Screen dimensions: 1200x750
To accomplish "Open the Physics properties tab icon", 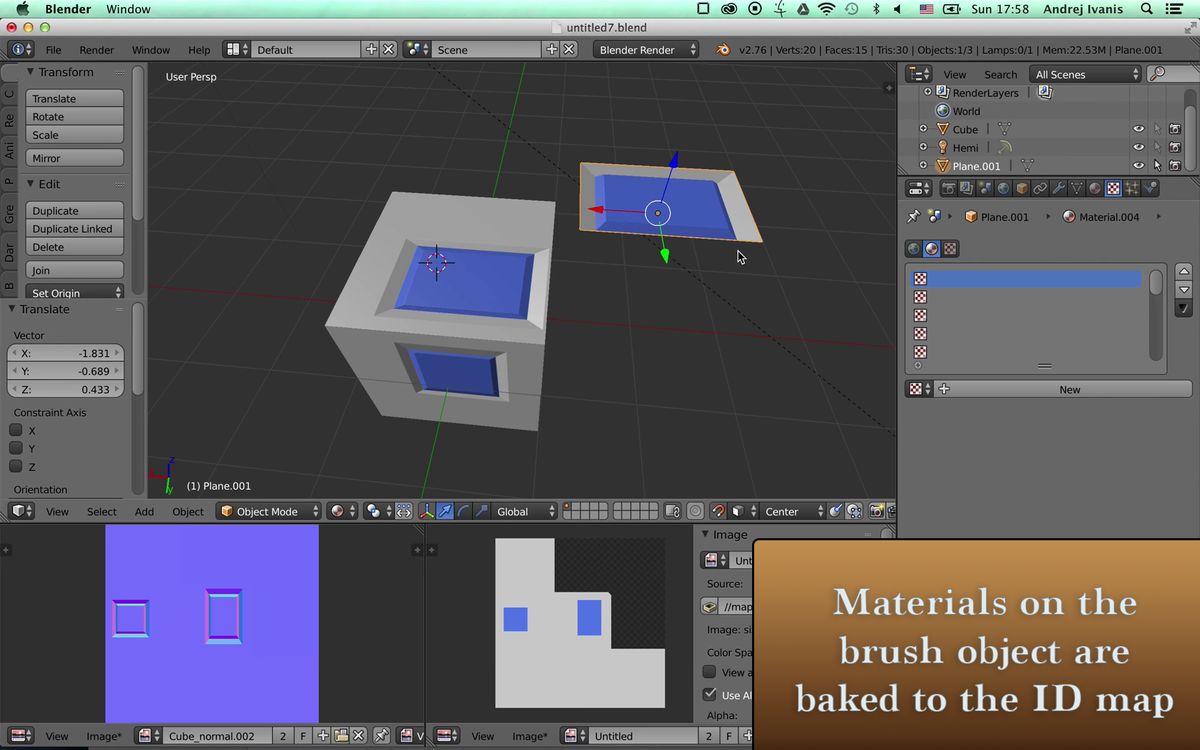I will pyautogui.click(x=1150, y=188).
